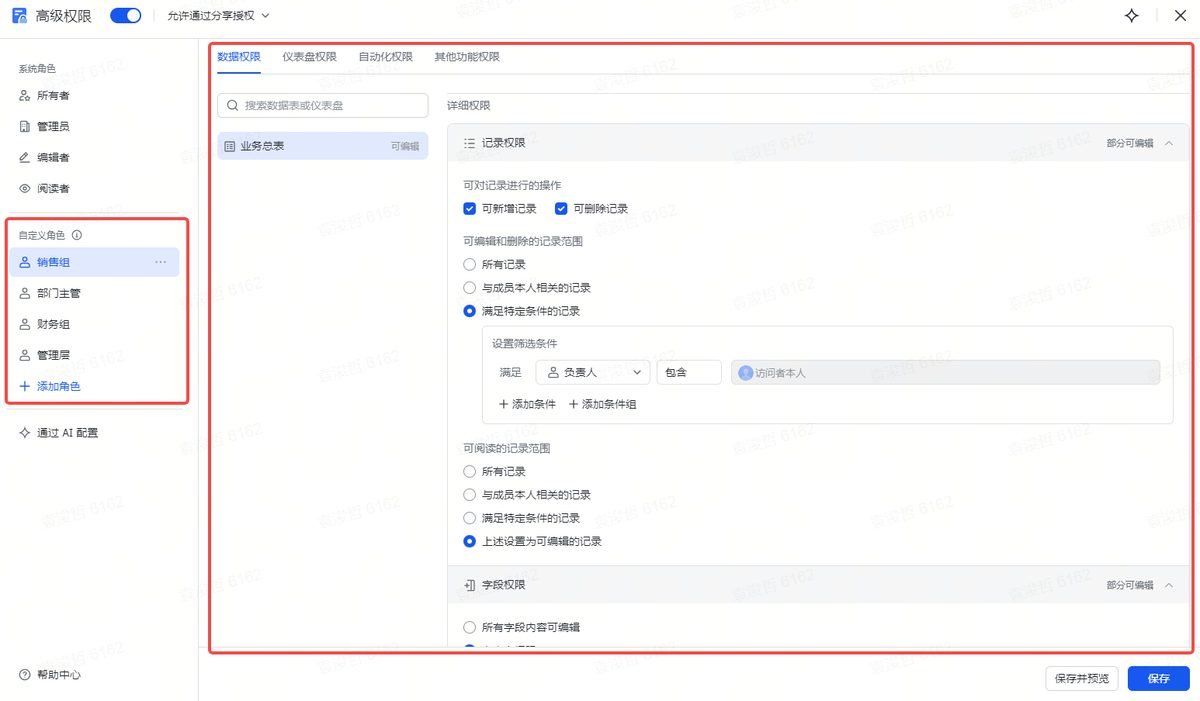Turn off the 高级权限 switch
Screen dimensions: 1200x701
126,16
